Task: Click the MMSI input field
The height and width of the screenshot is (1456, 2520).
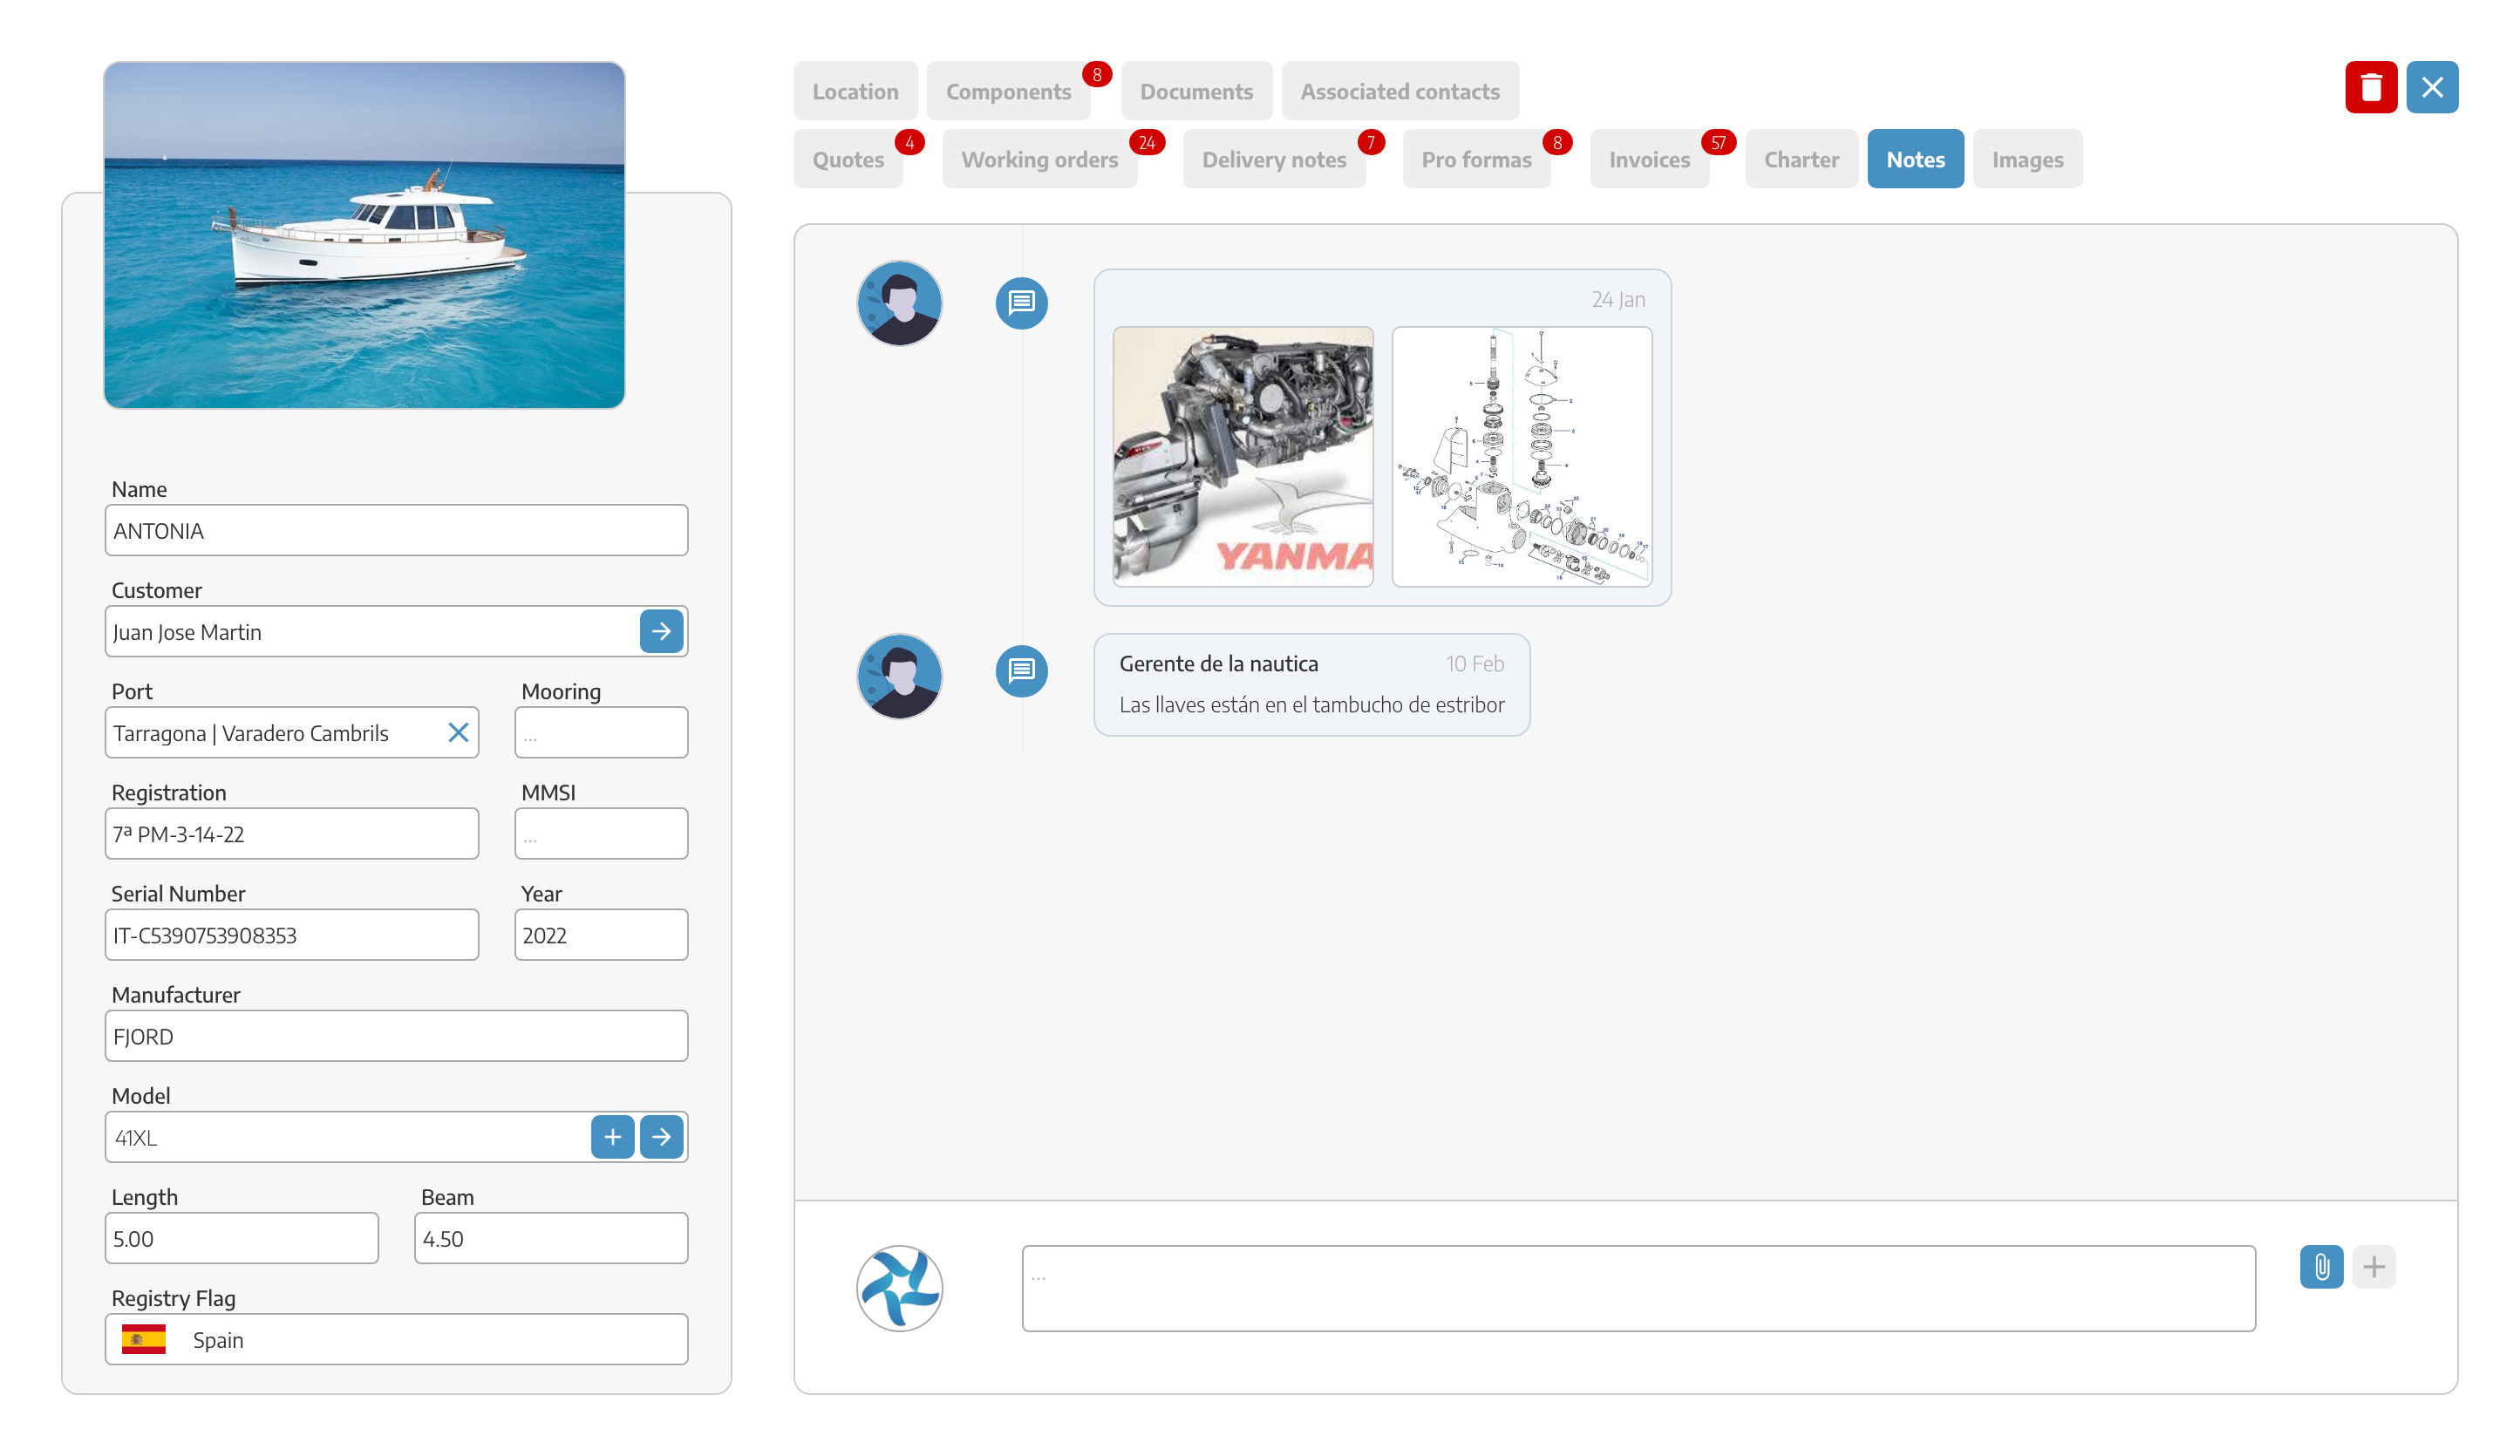Action: tap(601, 834)
